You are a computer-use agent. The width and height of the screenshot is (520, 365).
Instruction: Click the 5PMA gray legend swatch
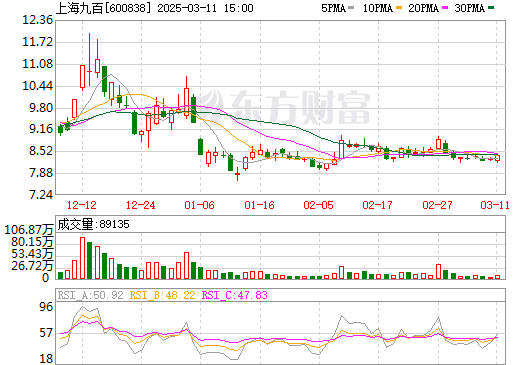click(351, 8)
